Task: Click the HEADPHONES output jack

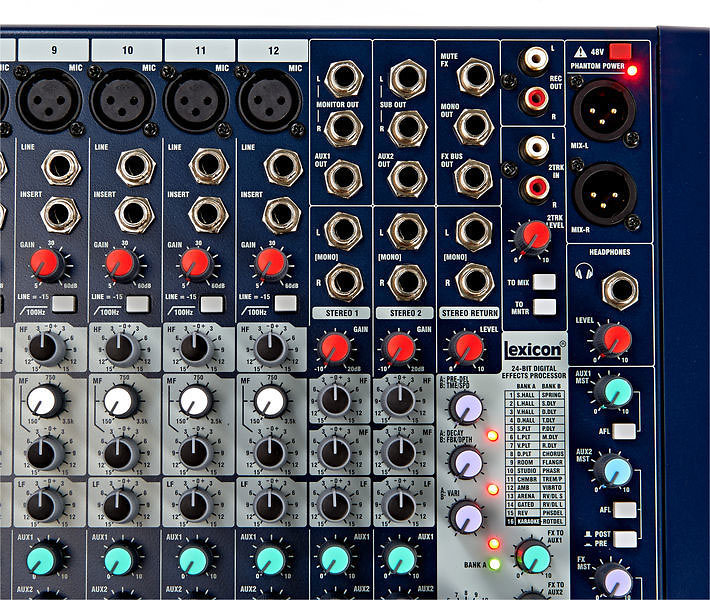Action: coord(620,290)
